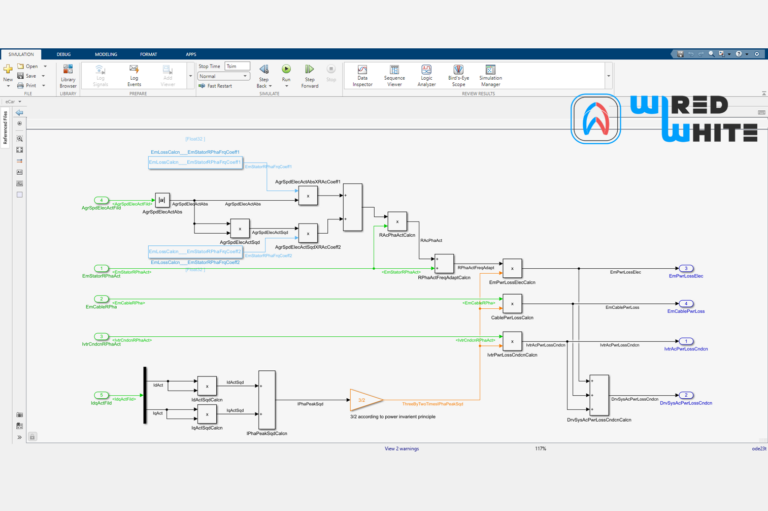The width and height of the screenshot is (768, 511).
Task: Click the Stop Time input field
Action: point(237,66)
